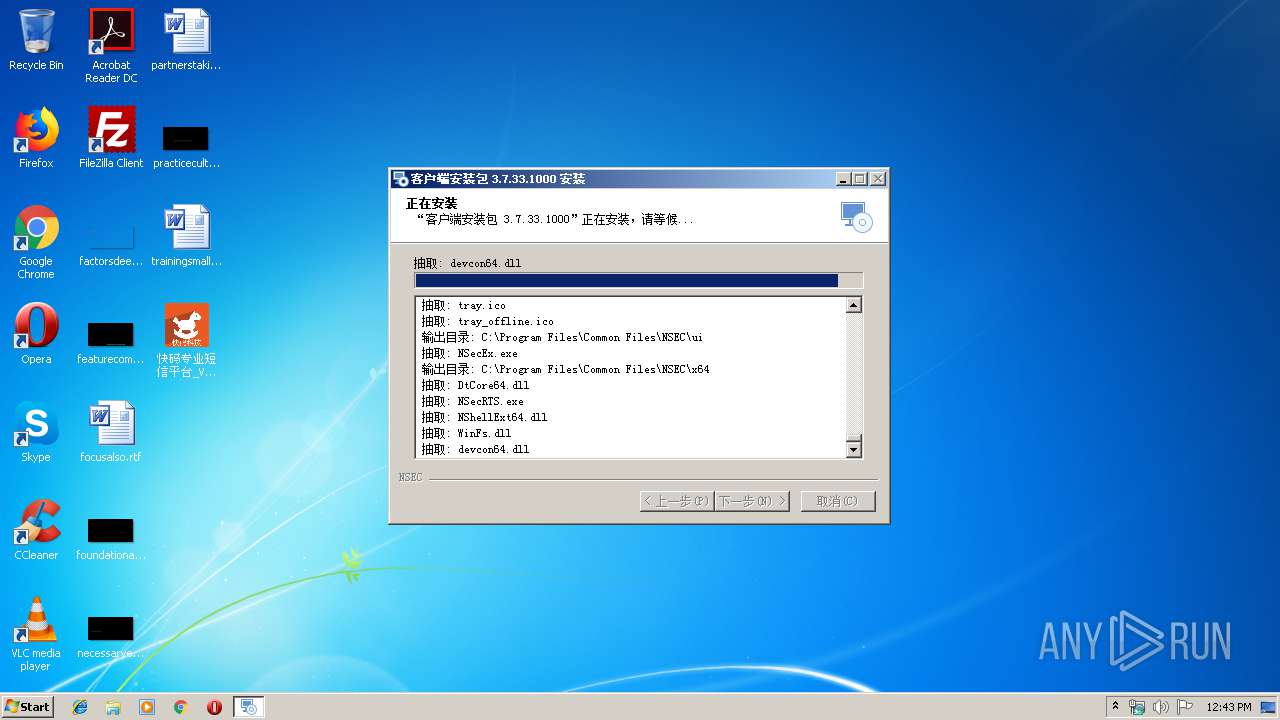This screenshot has height=720, width=1280.
Task: Select log line "抽取: WinFs.dll"
Action: point(466,433)
